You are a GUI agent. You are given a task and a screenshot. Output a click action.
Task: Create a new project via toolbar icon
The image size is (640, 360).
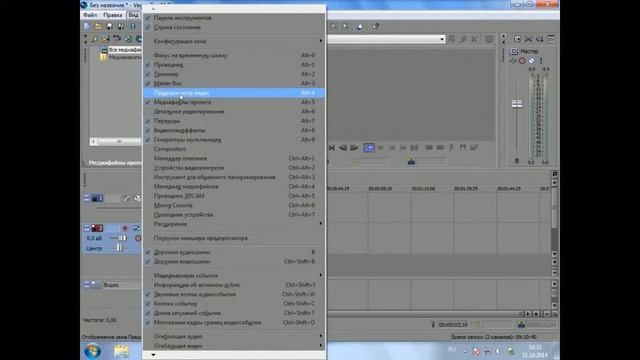[x=87, y=27]
